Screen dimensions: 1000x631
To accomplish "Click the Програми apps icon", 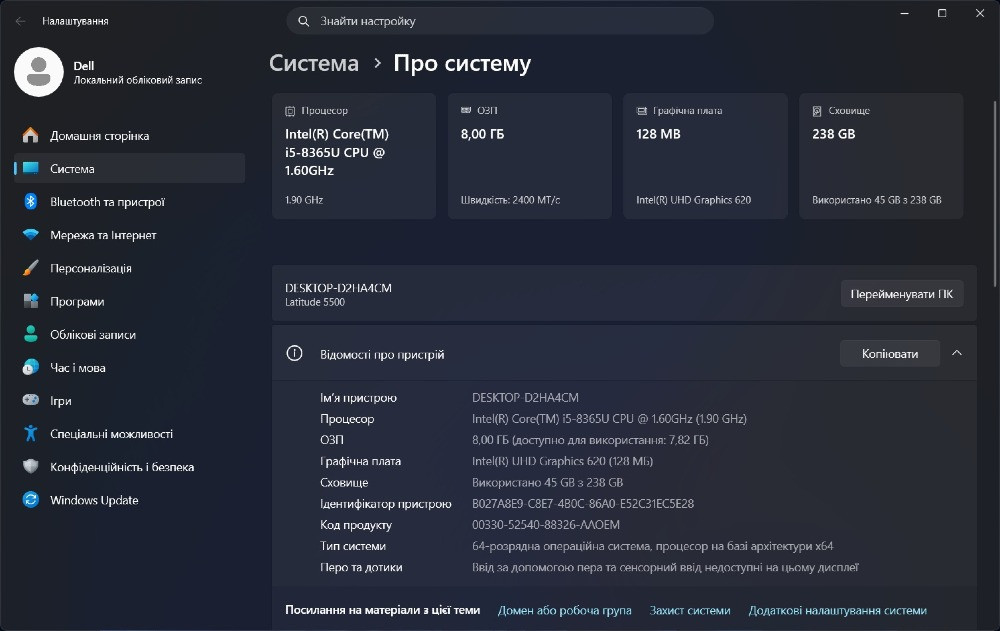I will tap(31, 301).
